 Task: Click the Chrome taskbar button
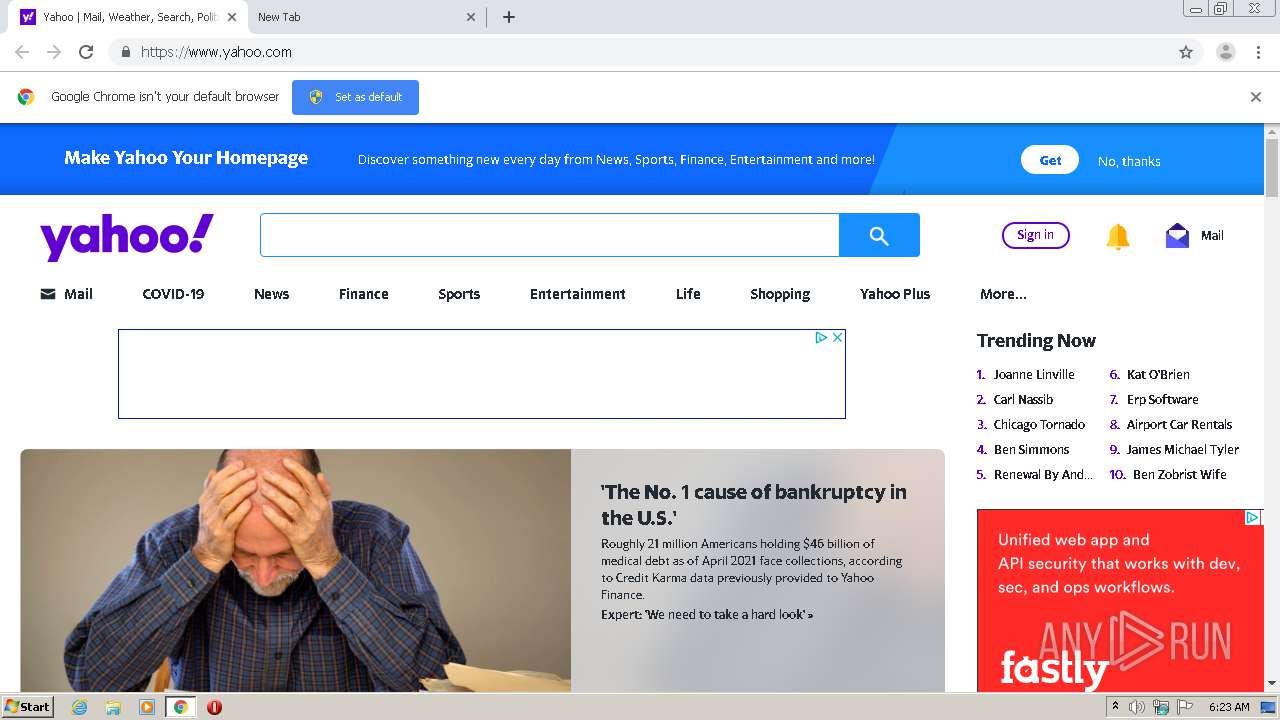[x=181, y=707]
